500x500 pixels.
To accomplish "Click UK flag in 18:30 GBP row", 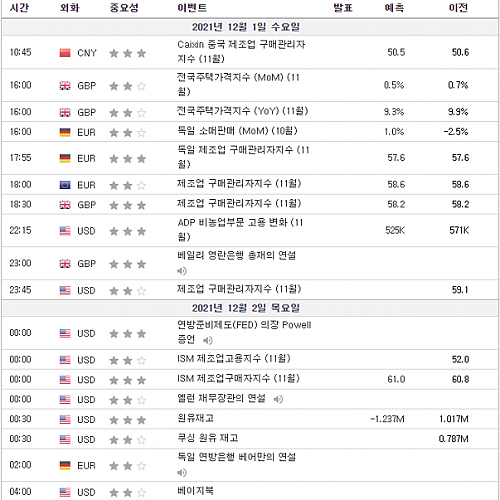I will 65,205.
